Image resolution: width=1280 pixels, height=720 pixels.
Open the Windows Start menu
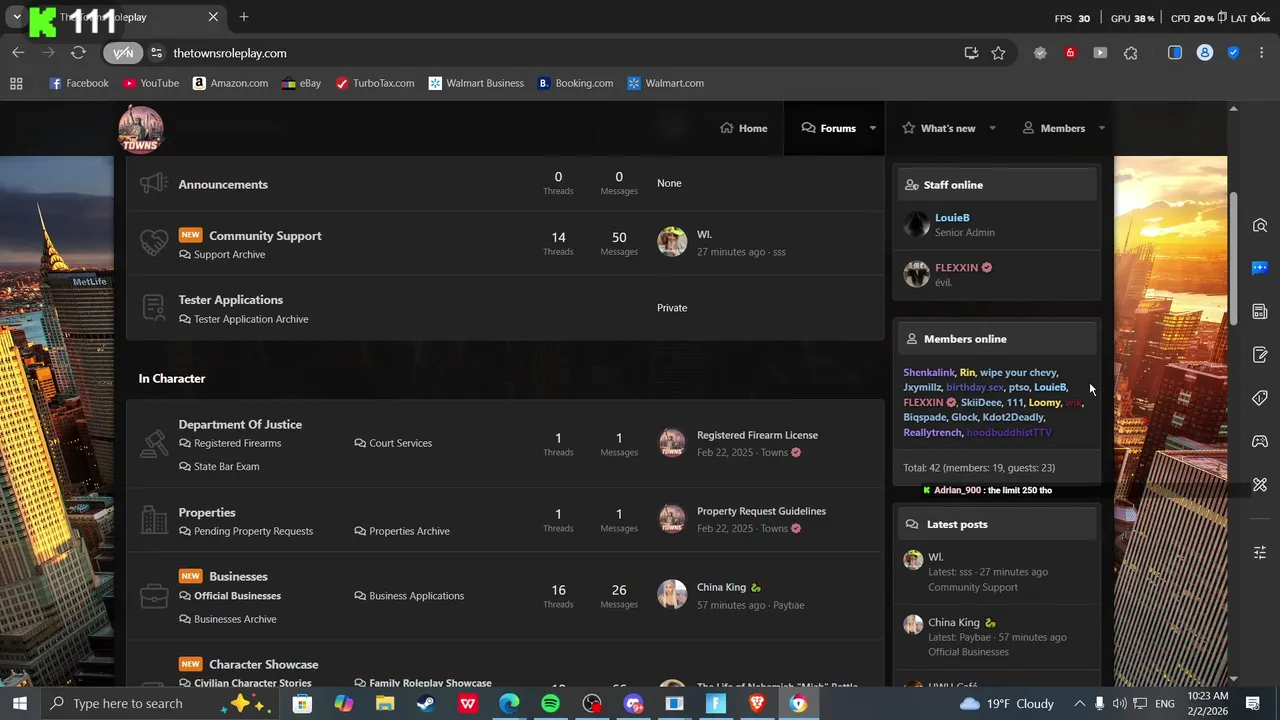(x=19, y=704)
